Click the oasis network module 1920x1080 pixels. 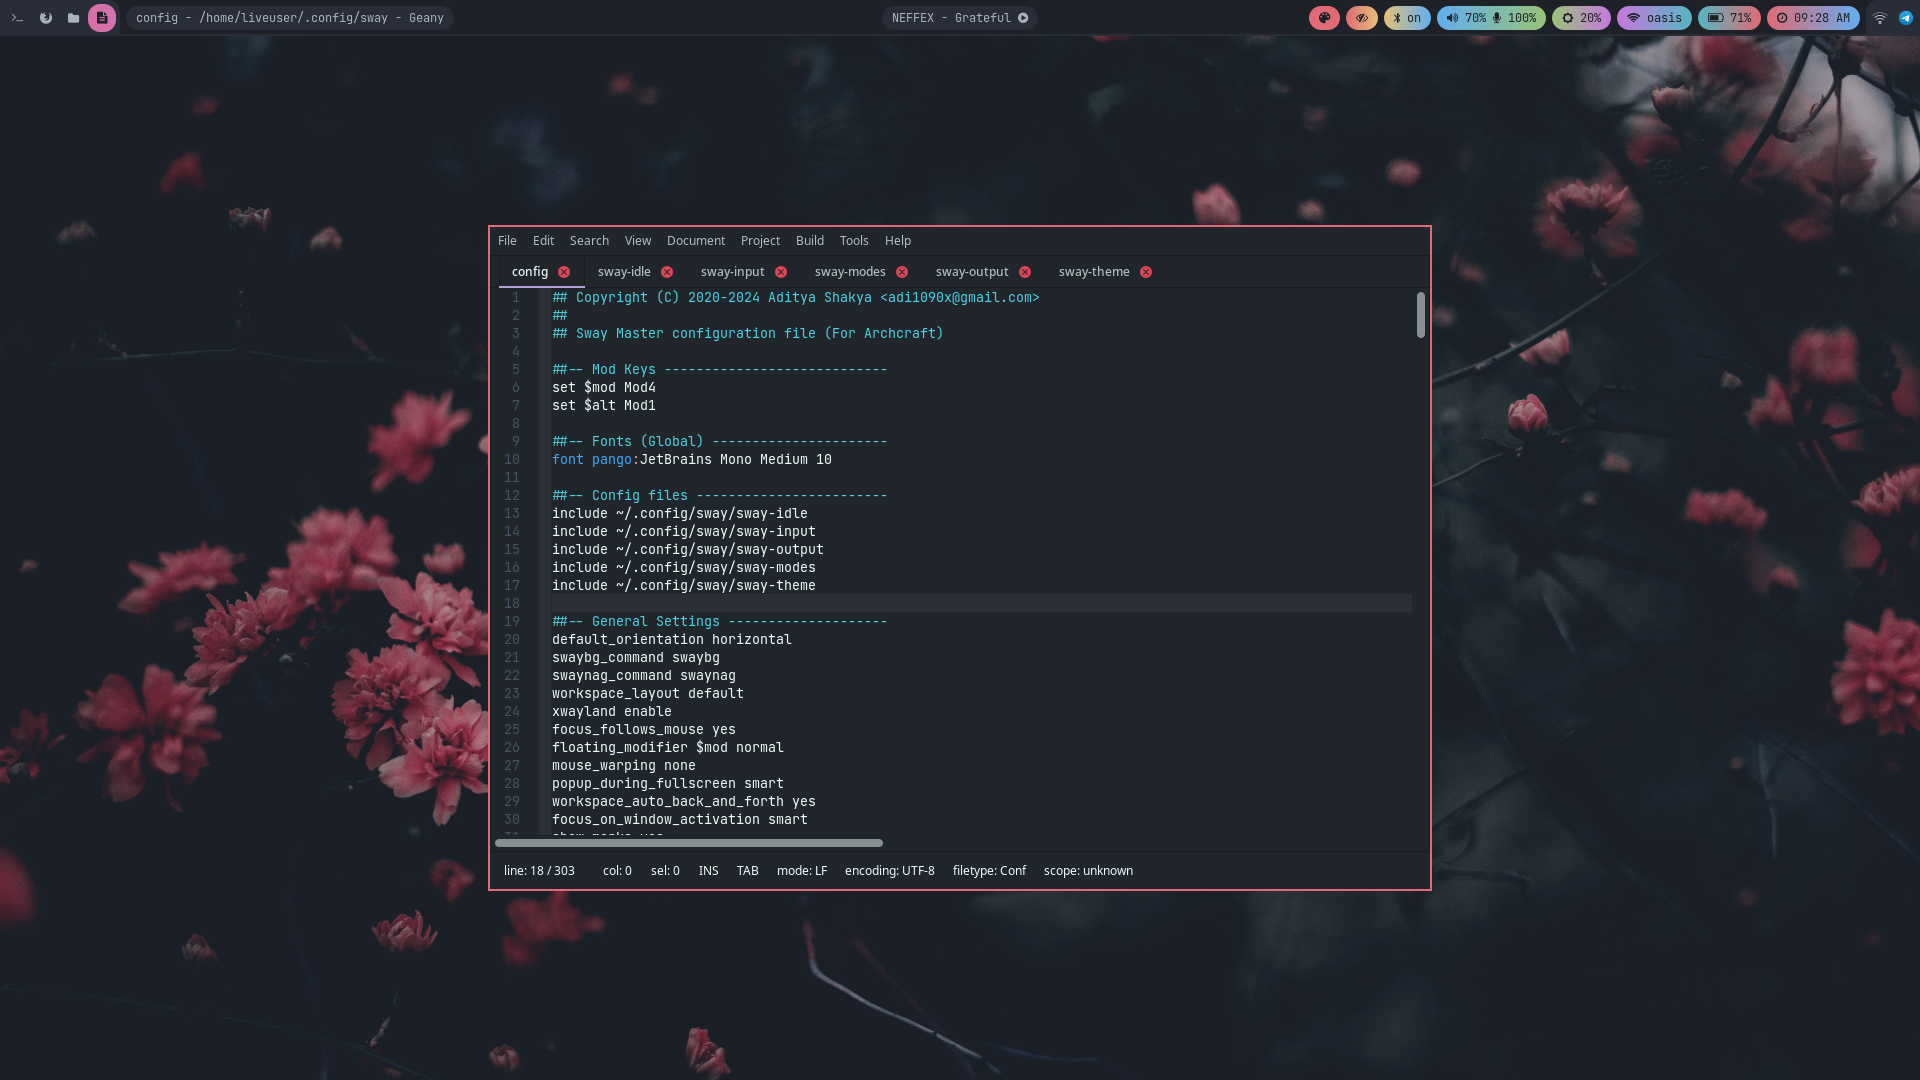tap(1654, 18)
